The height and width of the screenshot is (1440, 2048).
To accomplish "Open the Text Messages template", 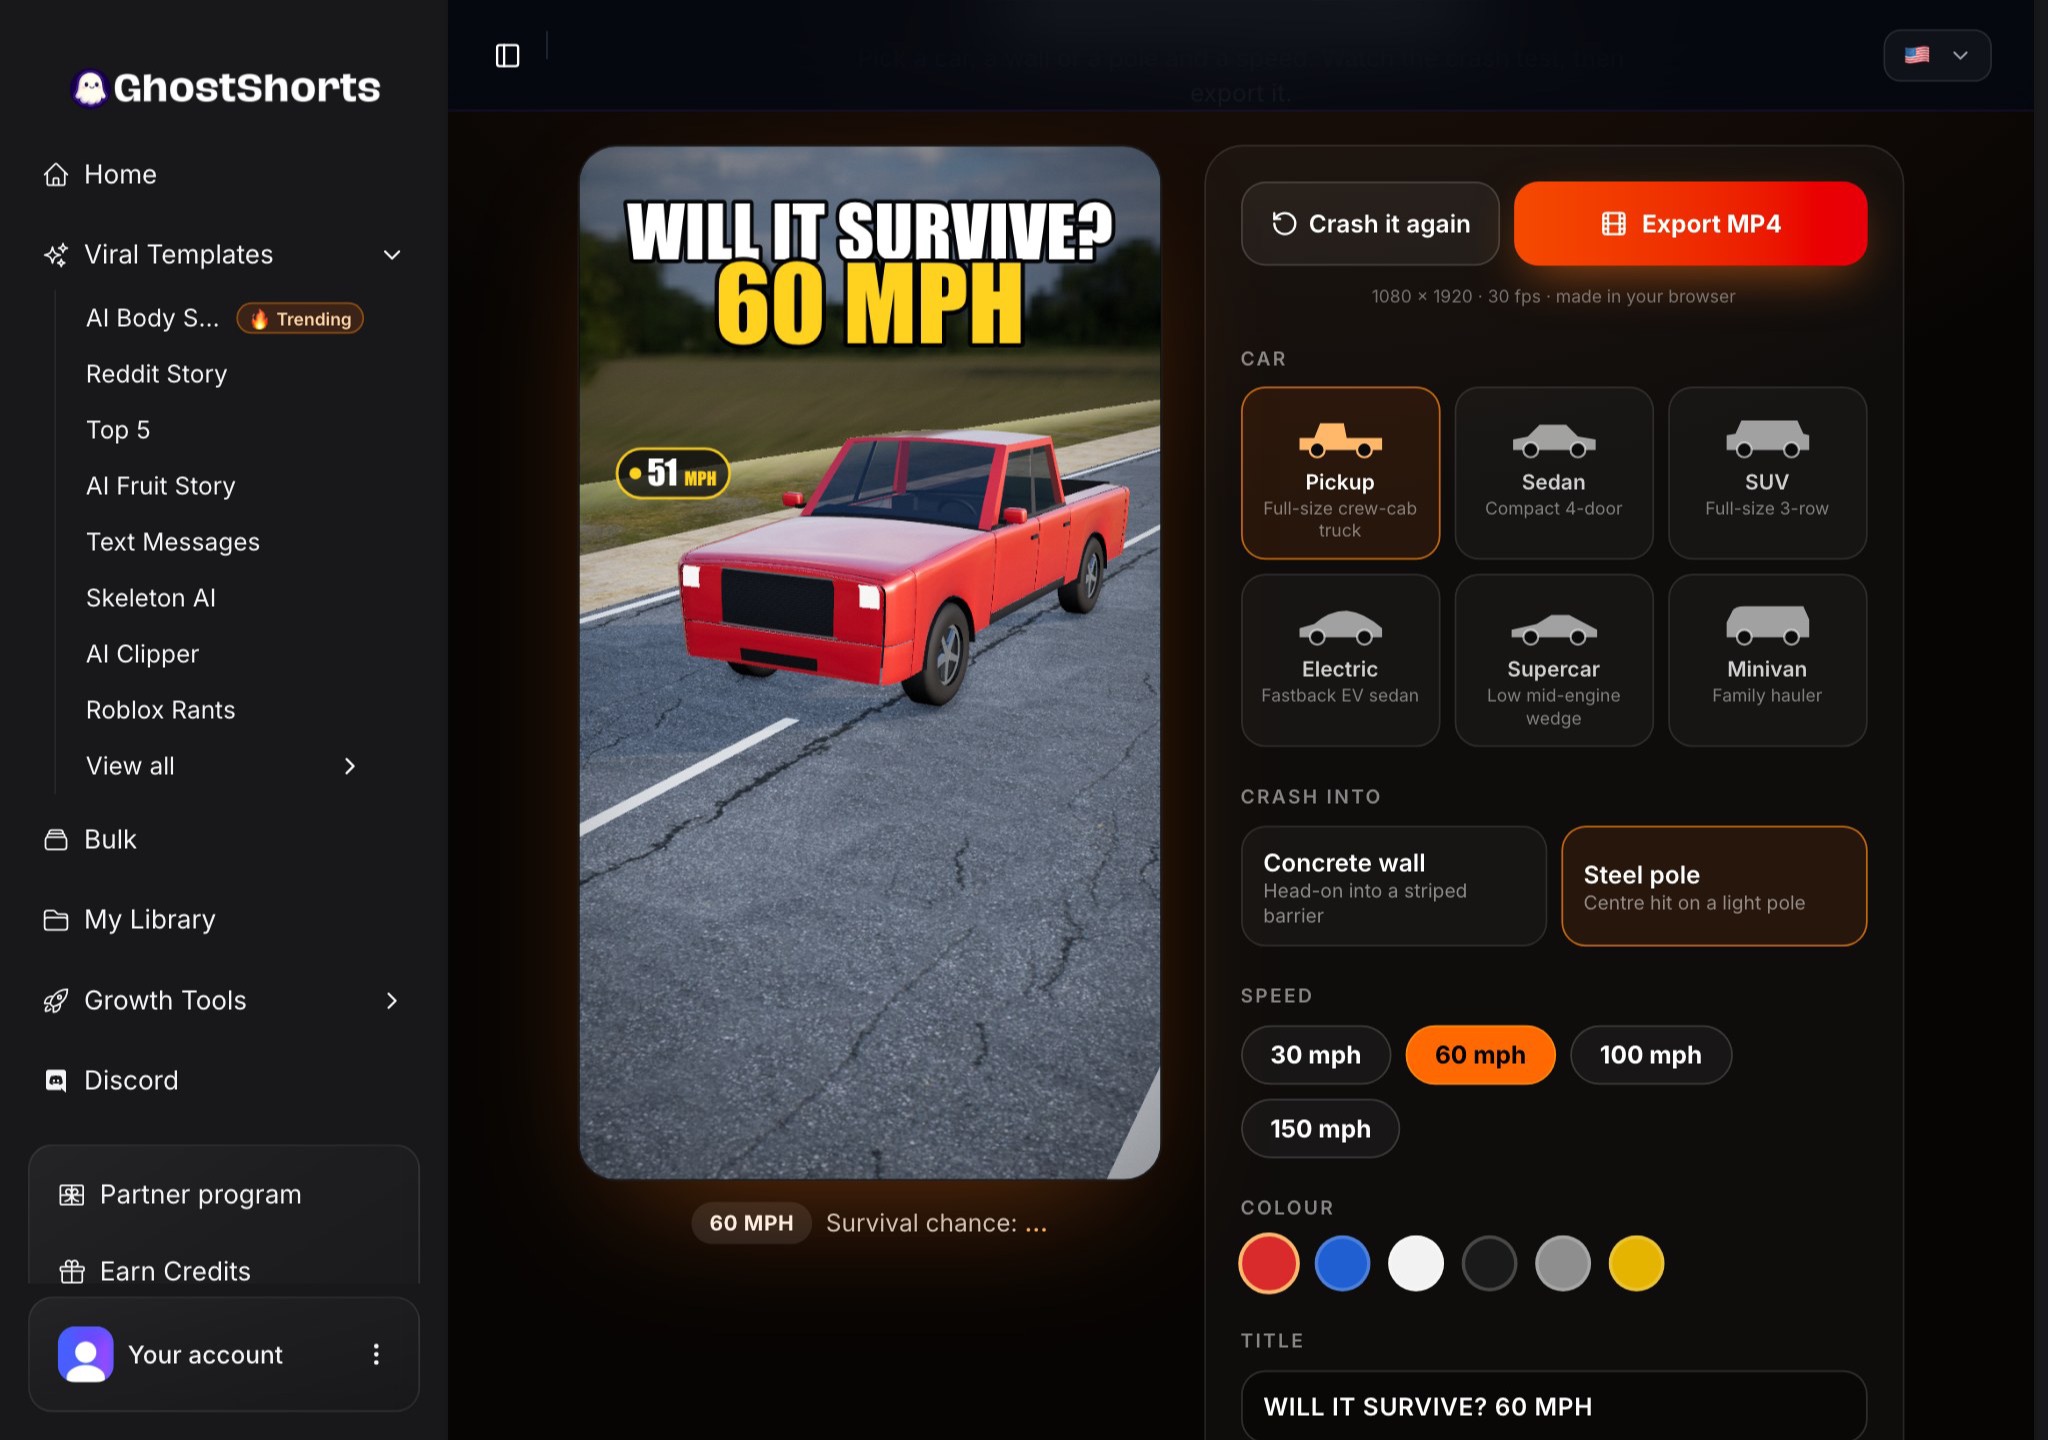I will pyautogui.click(x=173, y=542).
